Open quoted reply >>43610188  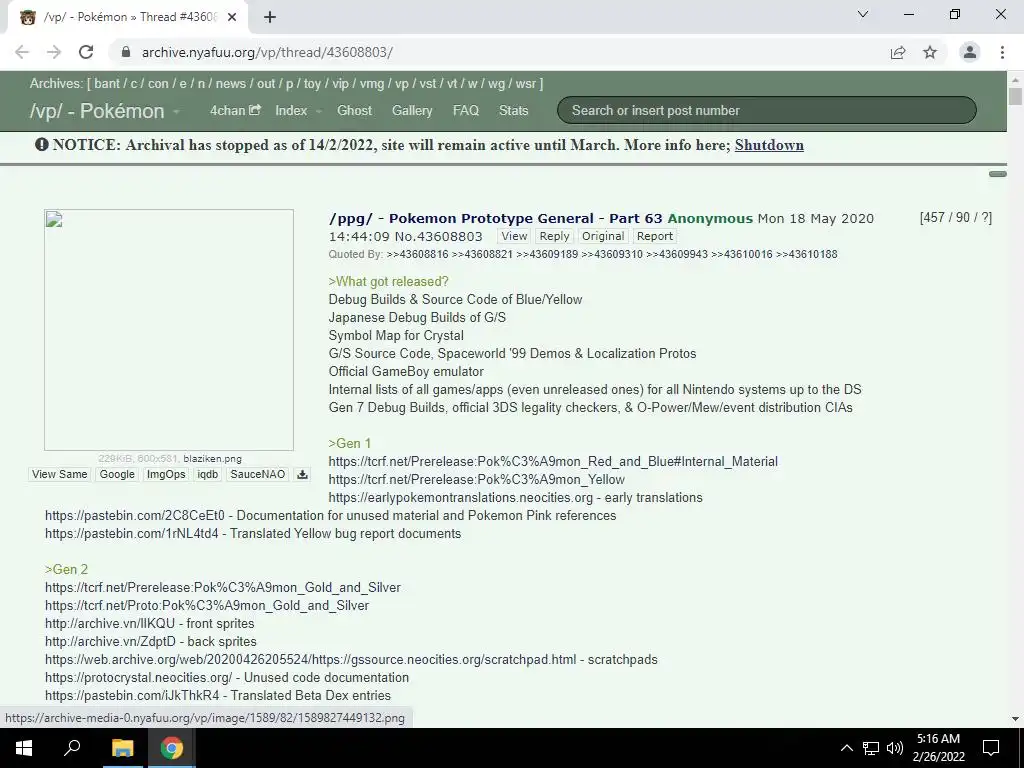point(807,254)
